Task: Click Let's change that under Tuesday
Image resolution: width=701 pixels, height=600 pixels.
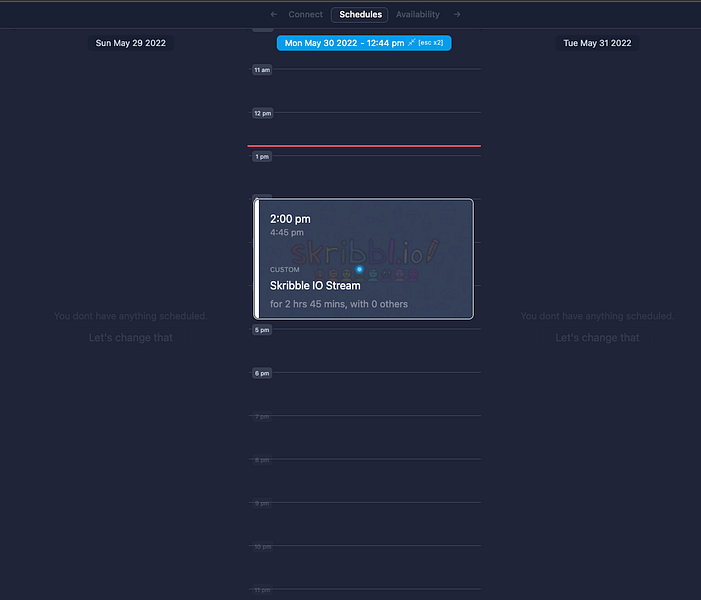Action: [597, 338]
